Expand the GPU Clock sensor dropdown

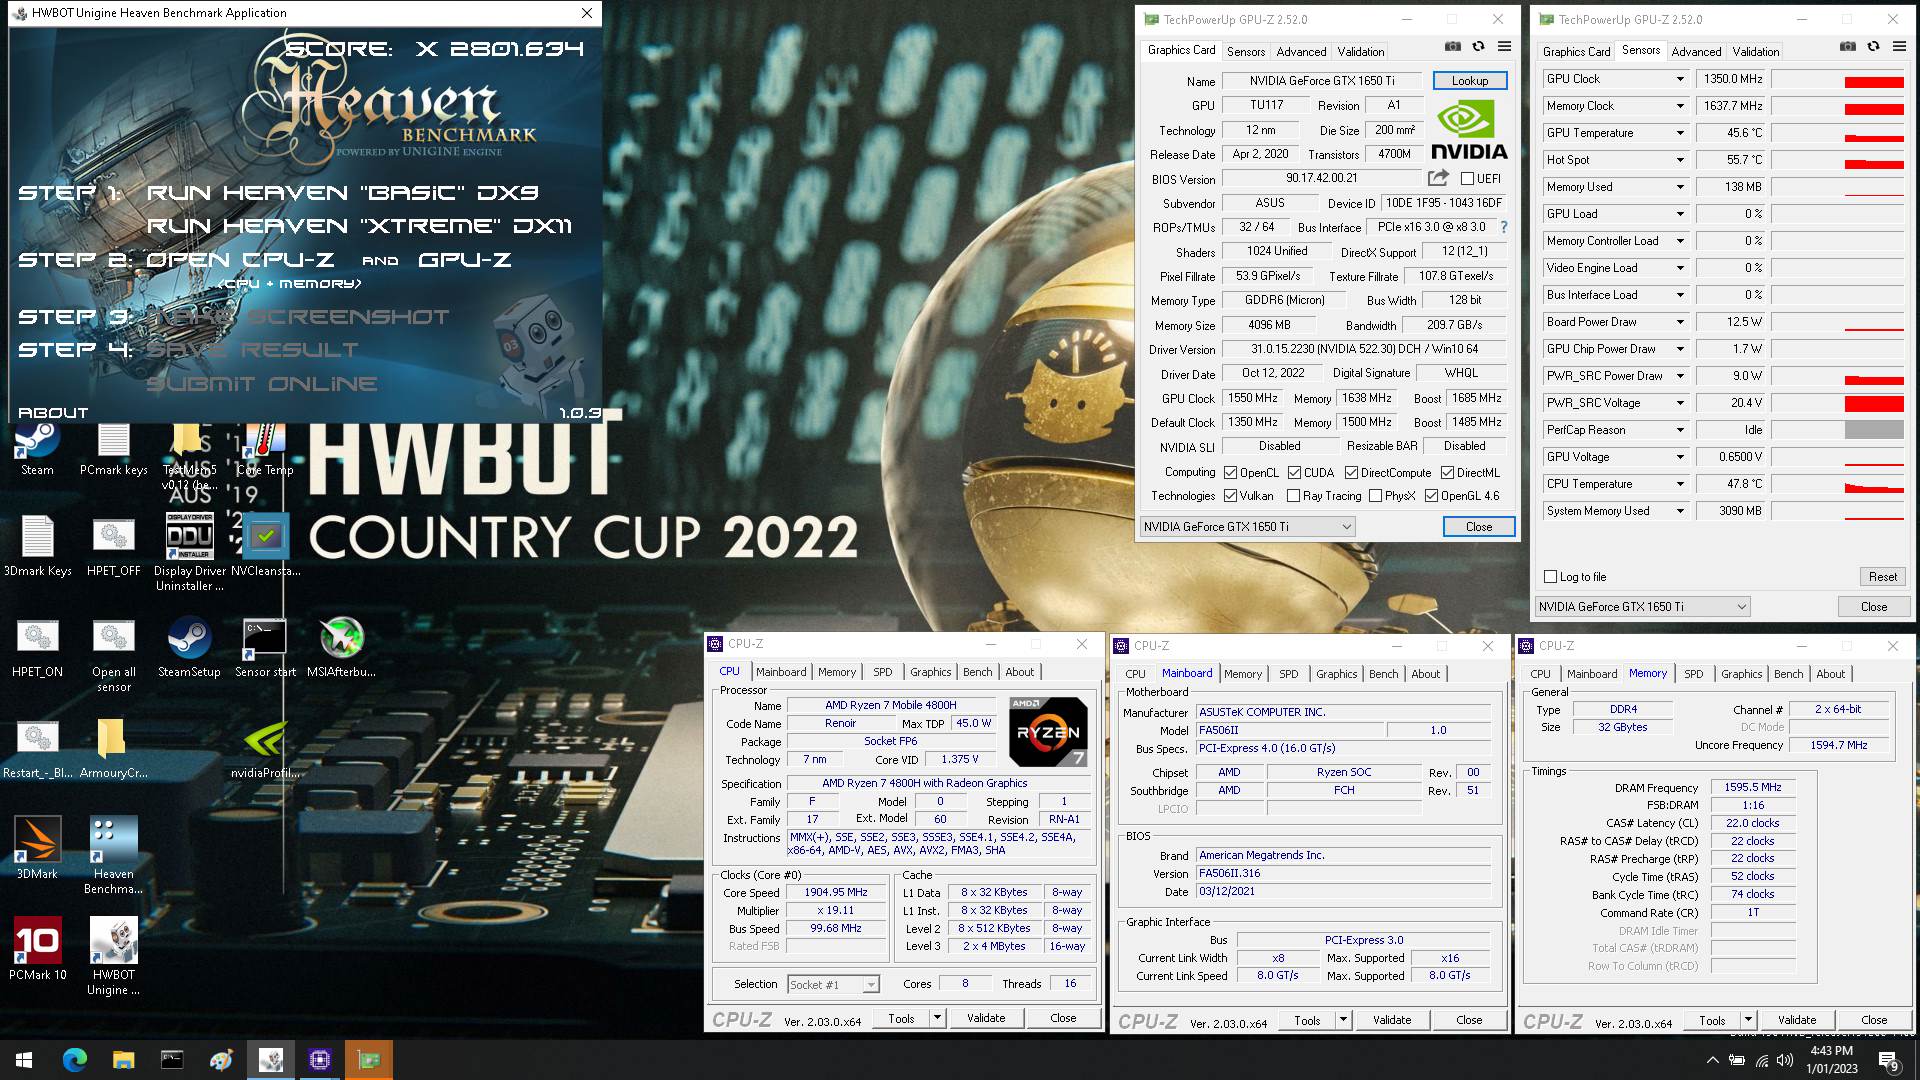click(1680, 79)
